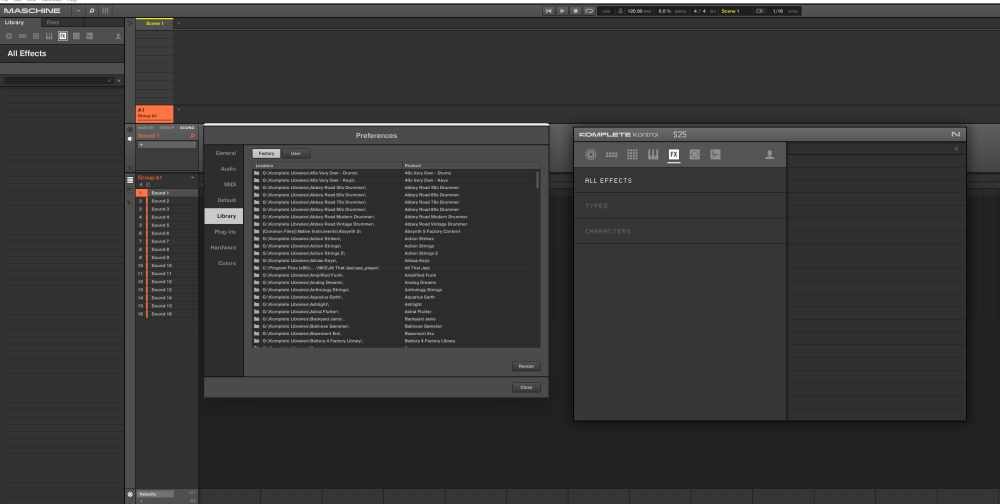The height and width of the screenshot is (504, 1000).
Task: Open the Maschine main menu dropdown arrow
Action: (x=78, y=11)
